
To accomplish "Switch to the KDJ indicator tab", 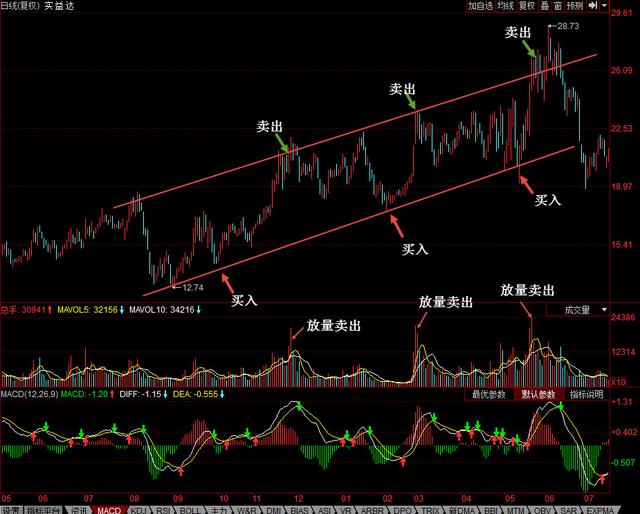I will coord(136,508).
